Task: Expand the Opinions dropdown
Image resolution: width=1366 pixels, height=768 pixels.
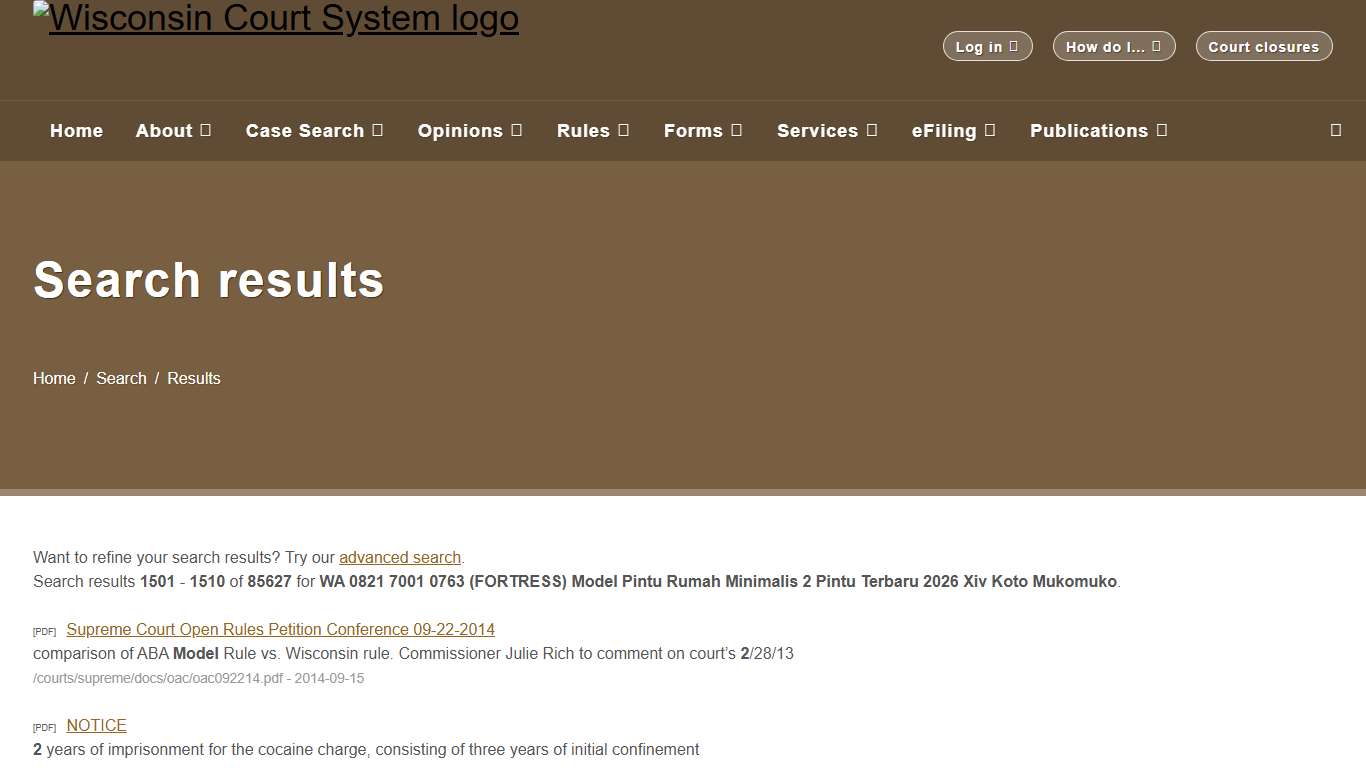Action: 470,130
